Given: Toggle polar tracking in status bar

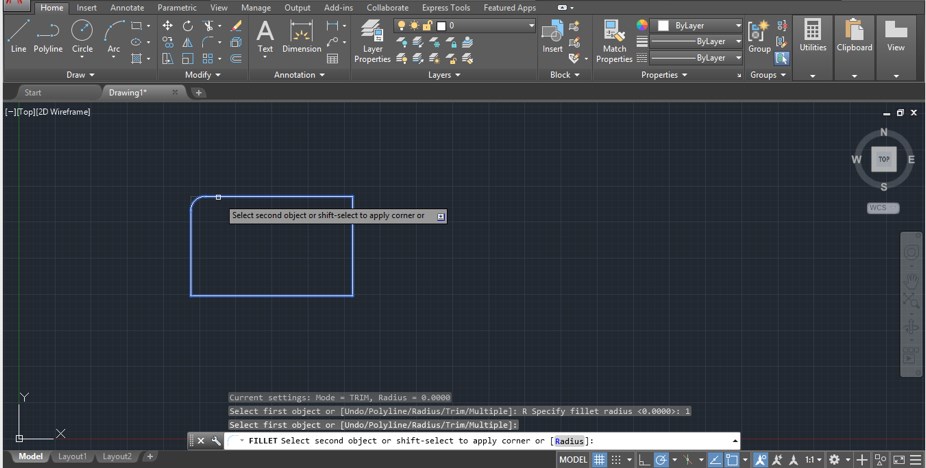Looking at the screenshot, I should click(661, 460).
